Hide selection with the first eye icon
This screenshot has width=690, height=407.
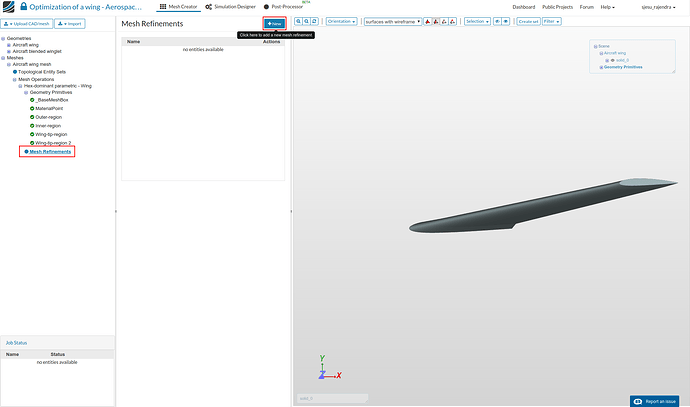pyautogui.click(x=497, y=21)
